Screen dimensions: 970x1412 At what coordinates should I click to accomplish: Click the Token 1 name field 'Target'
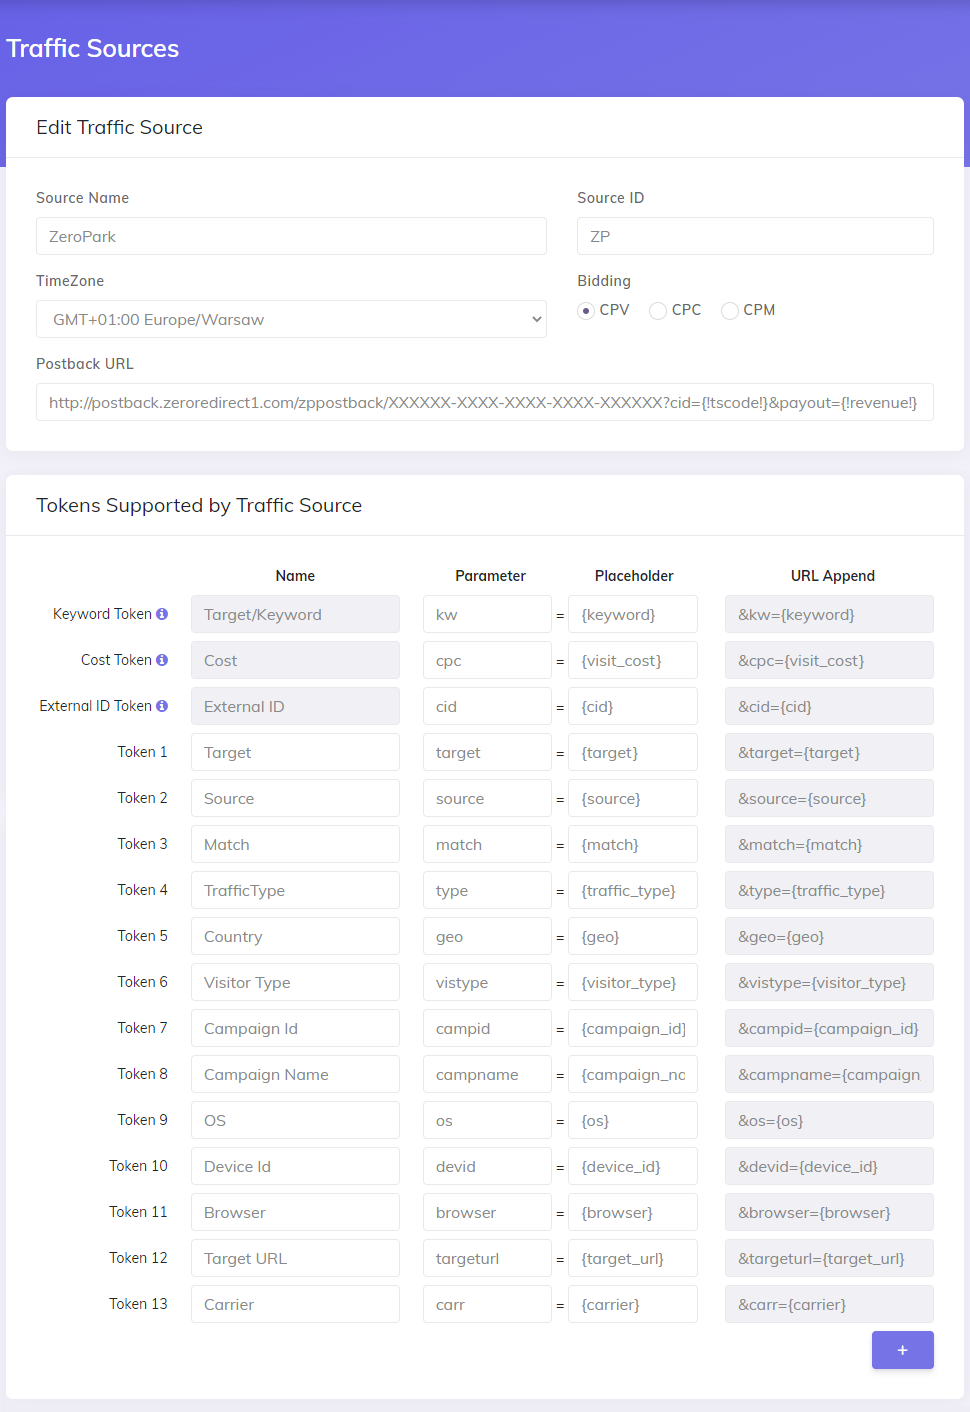pos(295,752)
